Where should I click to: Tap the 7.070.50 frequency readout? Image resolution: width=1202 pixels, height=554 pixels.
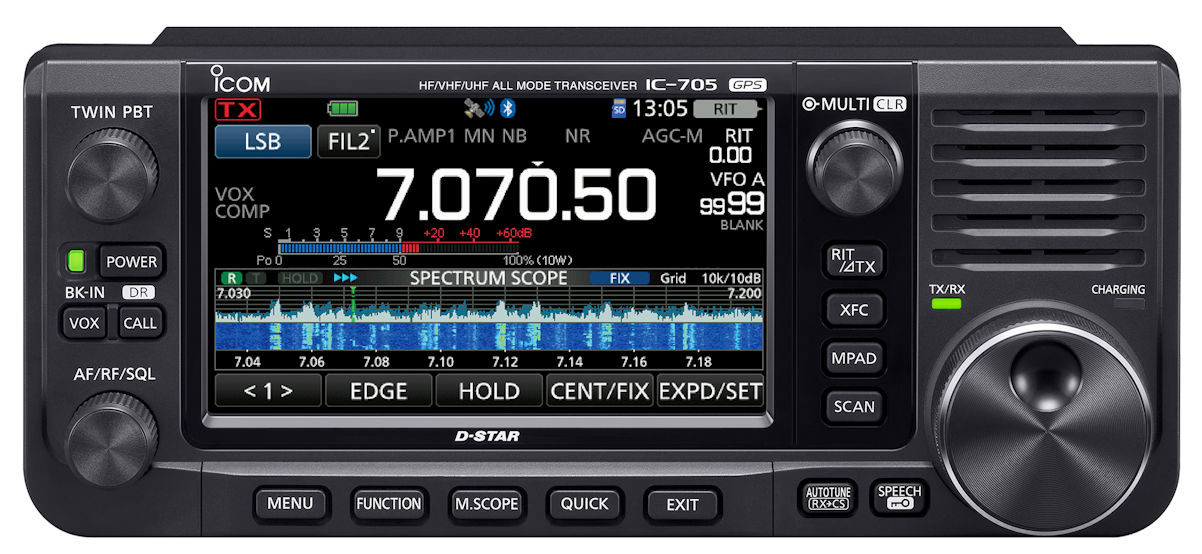click(516, 195)
